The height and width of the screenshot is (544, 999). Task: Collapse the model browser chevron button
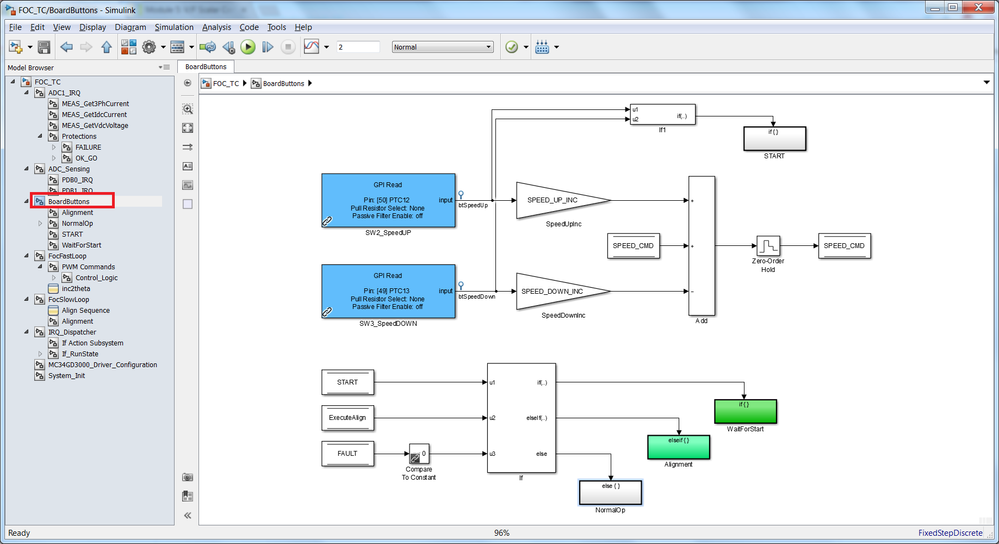tap(187, 515)
